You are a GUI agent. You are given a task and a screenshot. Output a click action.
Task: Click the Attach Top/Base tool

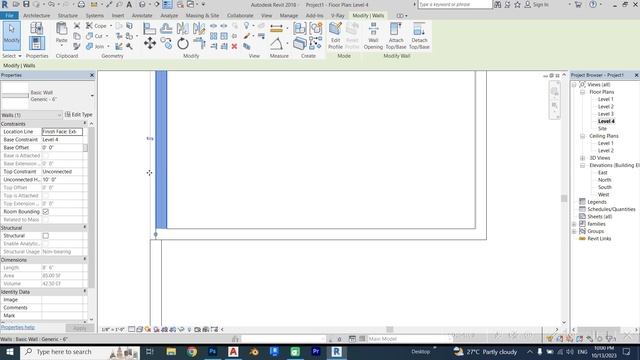coord(396,36)
